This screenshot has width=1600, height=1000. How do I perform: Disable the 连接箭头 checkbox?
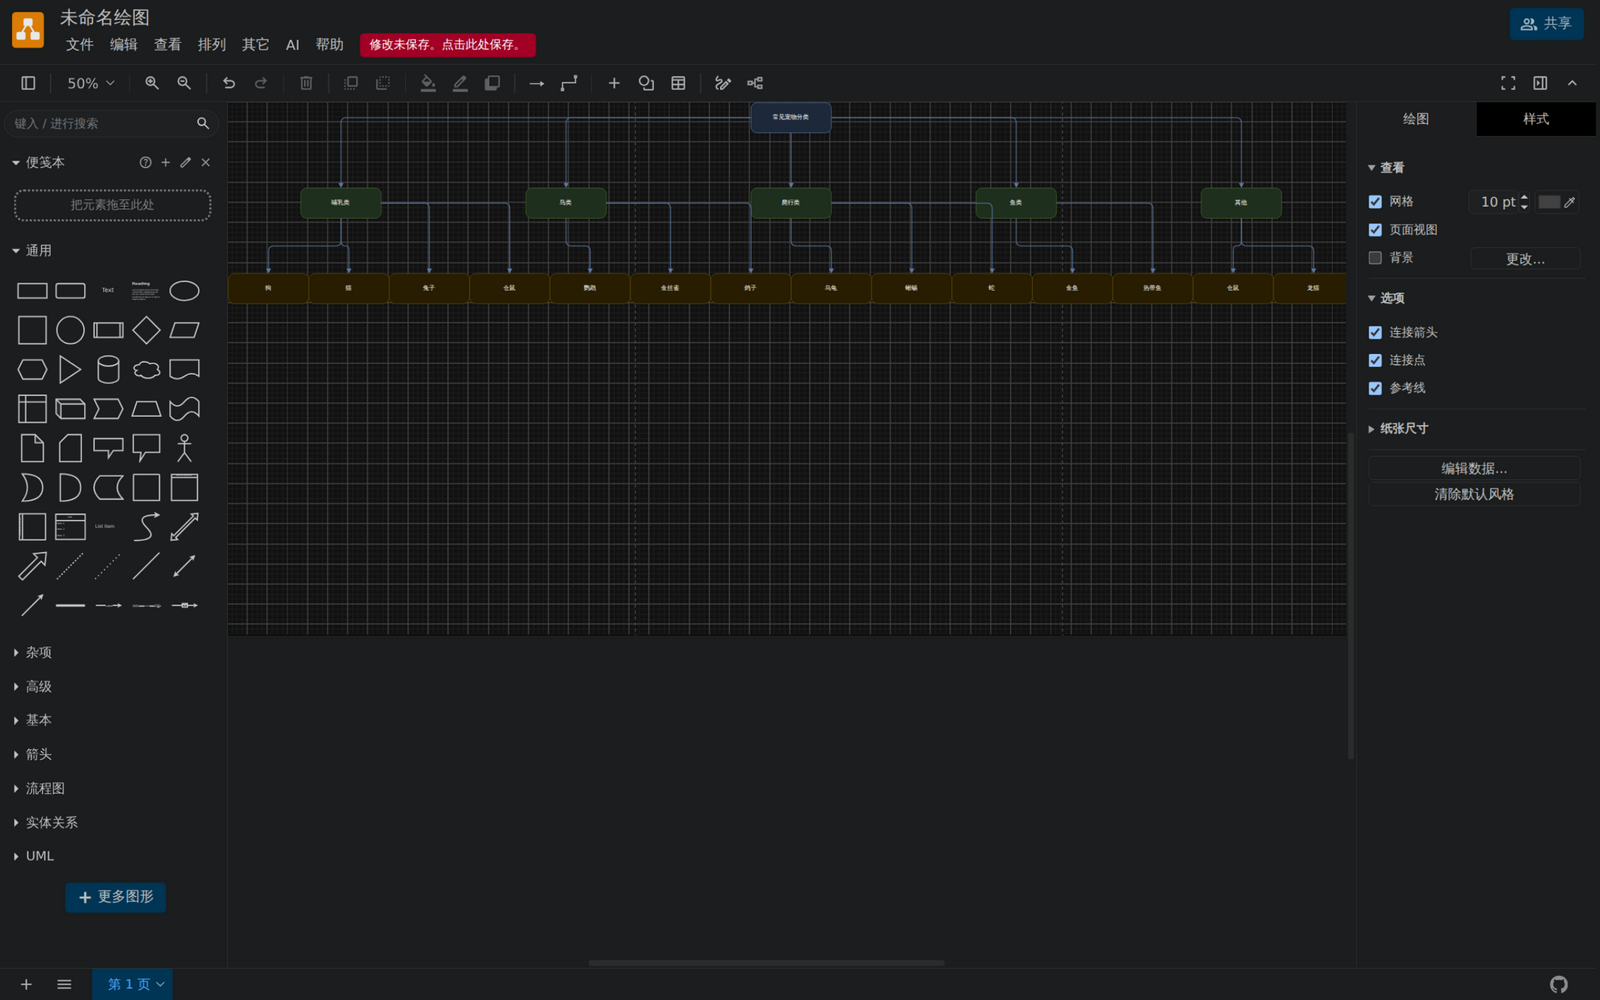click(x=1375, y=332)
